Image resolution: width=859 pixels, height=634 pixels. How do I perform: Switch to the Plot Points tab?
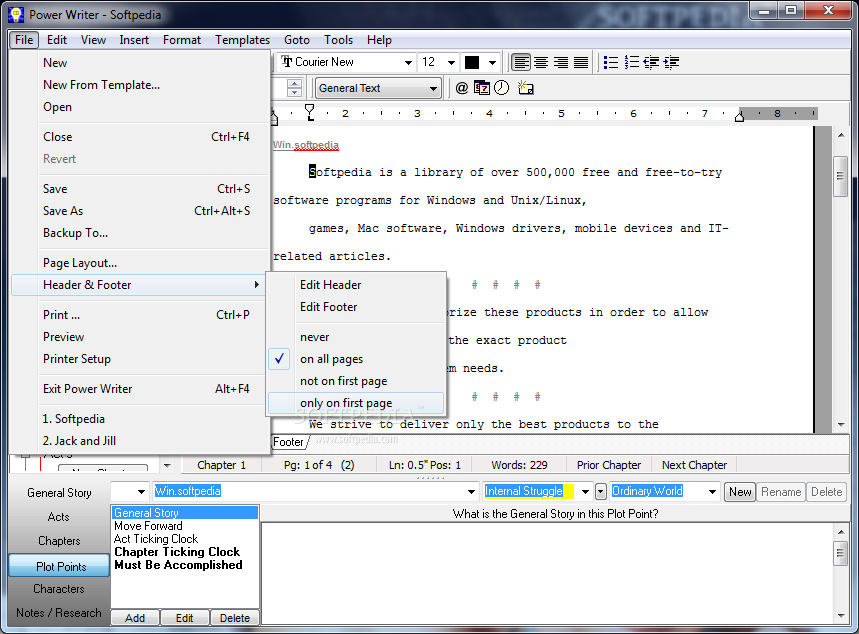pos(60,567)
